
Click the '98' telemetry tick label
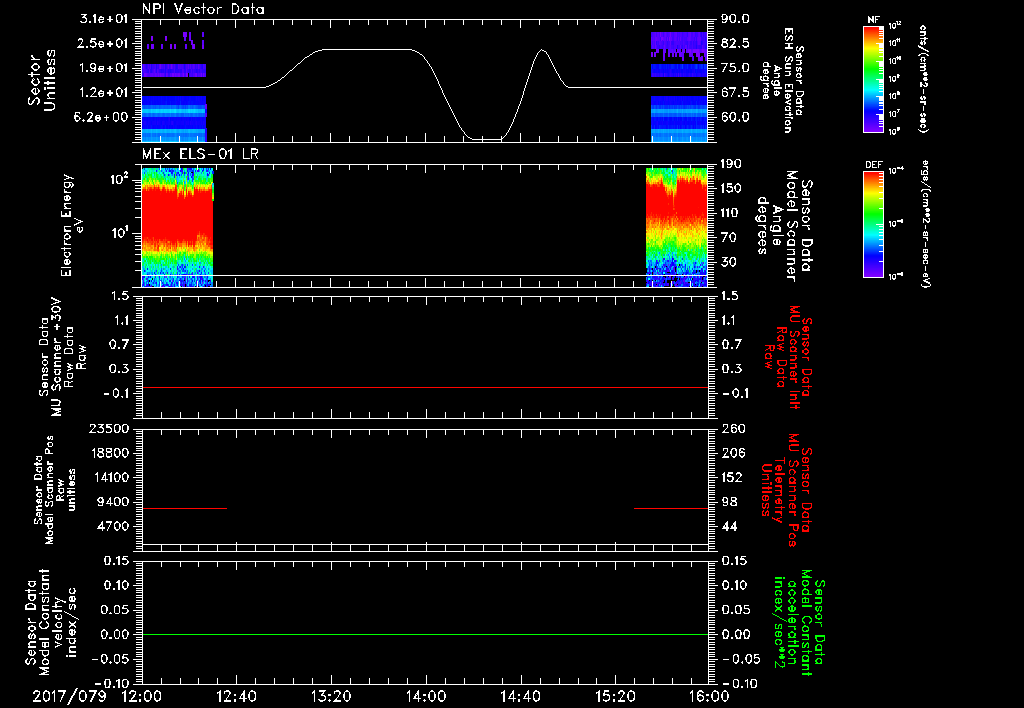[729, 502]
